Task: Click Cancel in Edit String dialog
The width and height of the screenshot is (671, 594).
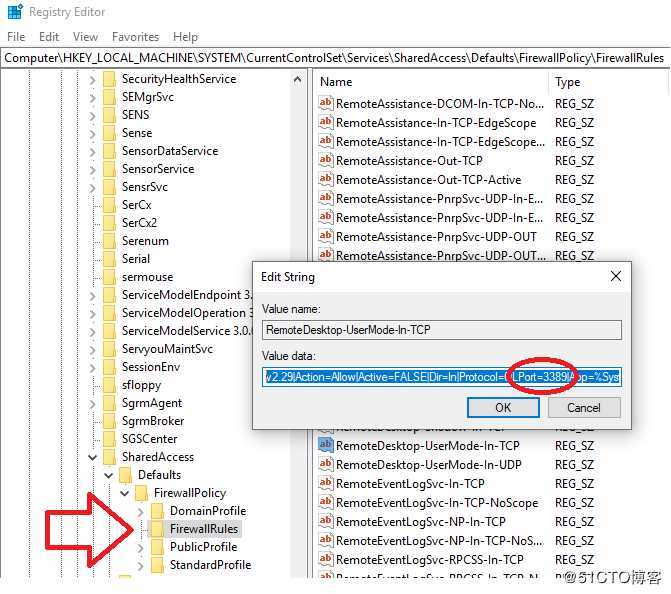Action: point(584,407)
